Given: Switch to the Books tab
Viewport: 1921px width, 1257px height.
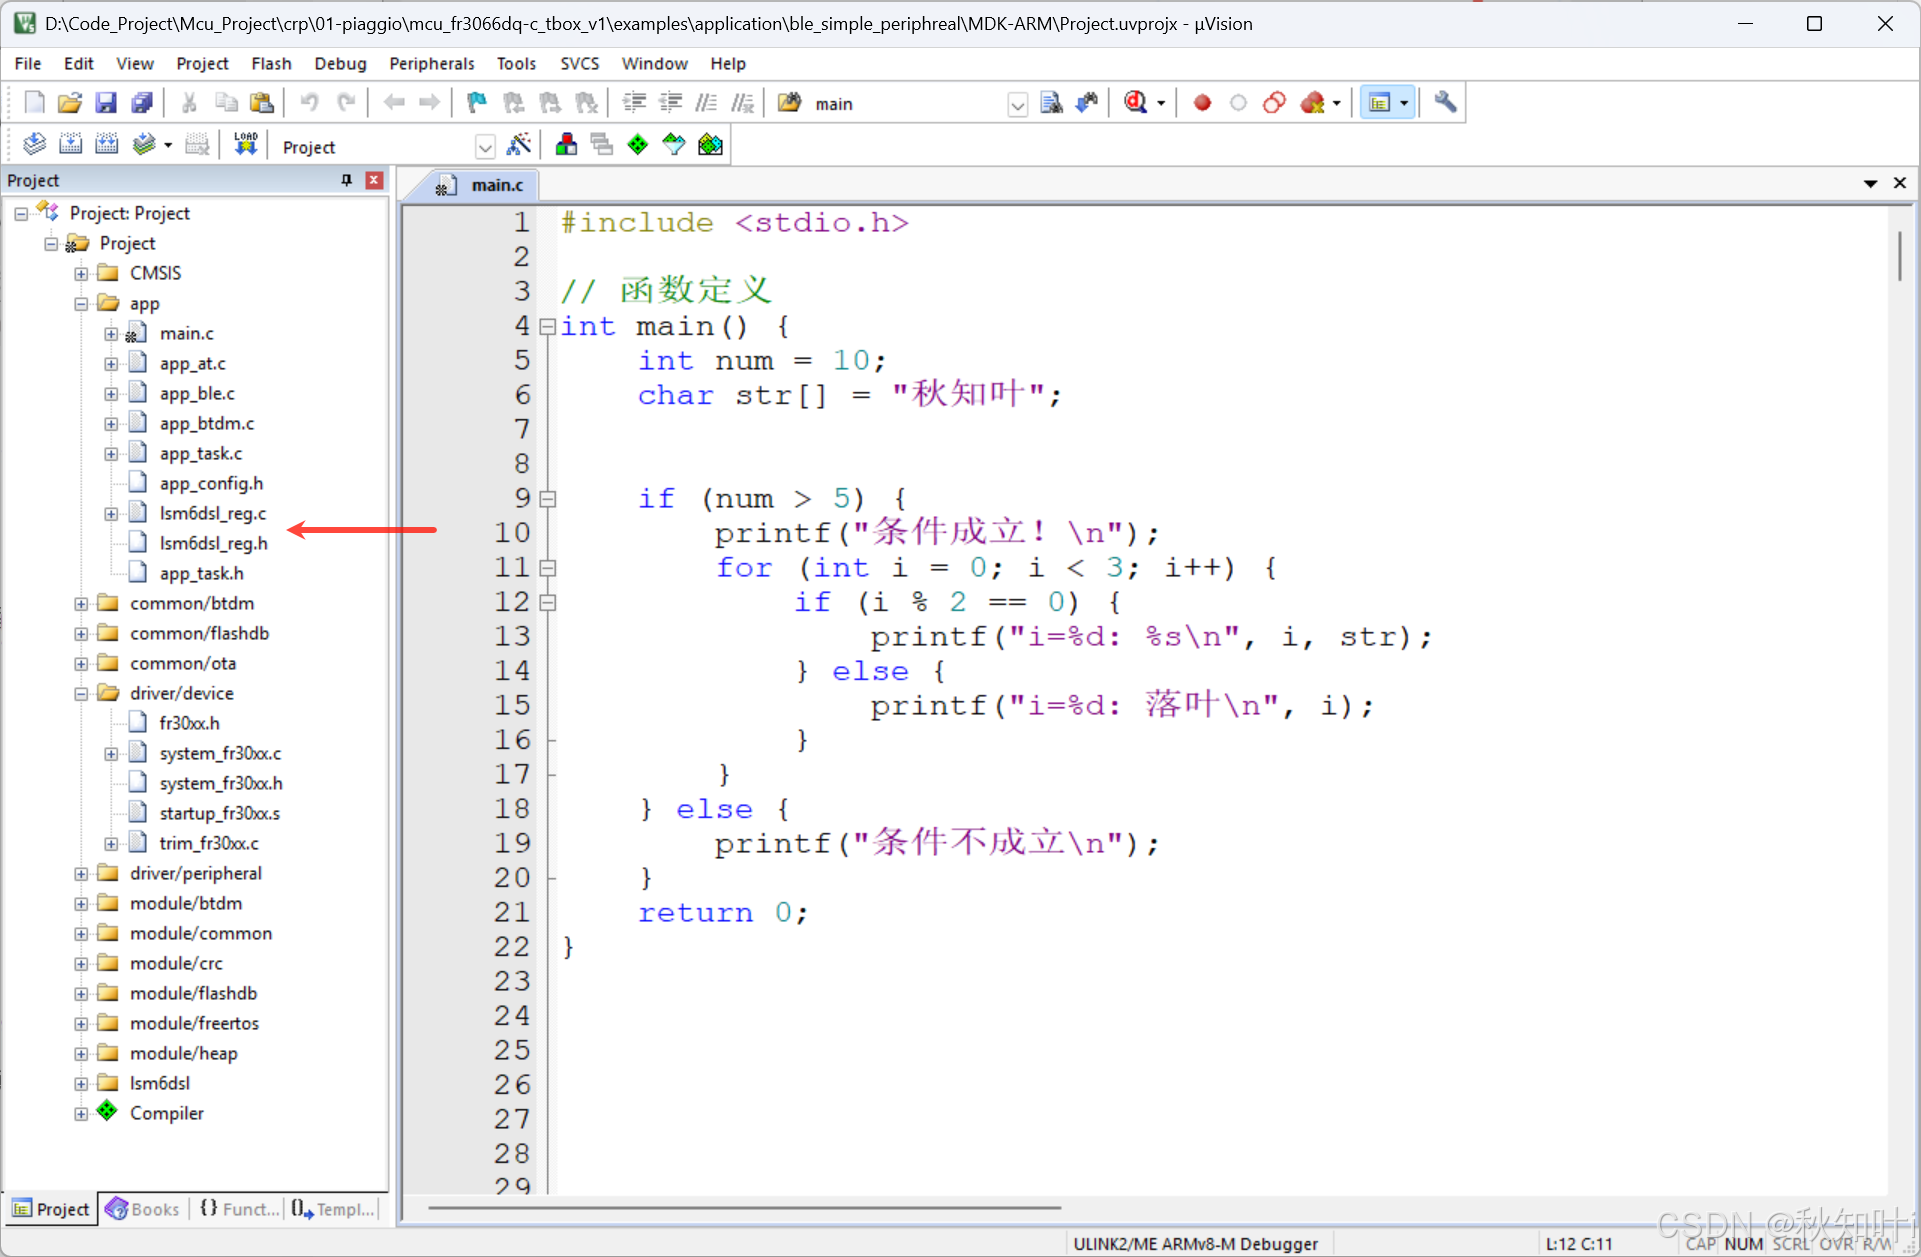Looking at the screenshot, I should click(143, 1209).
